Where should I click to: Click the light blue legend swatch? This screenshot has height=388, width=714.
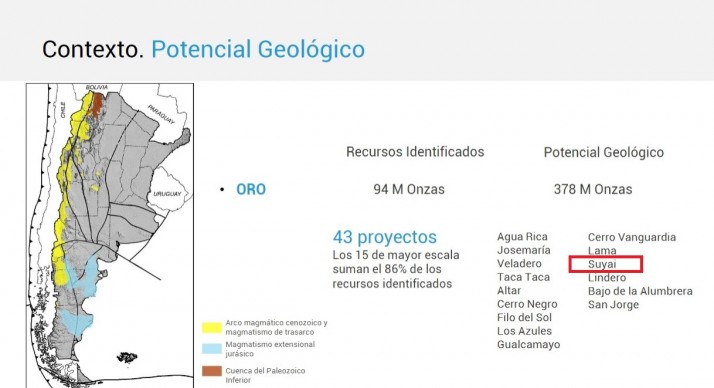[x=212, y=349]
